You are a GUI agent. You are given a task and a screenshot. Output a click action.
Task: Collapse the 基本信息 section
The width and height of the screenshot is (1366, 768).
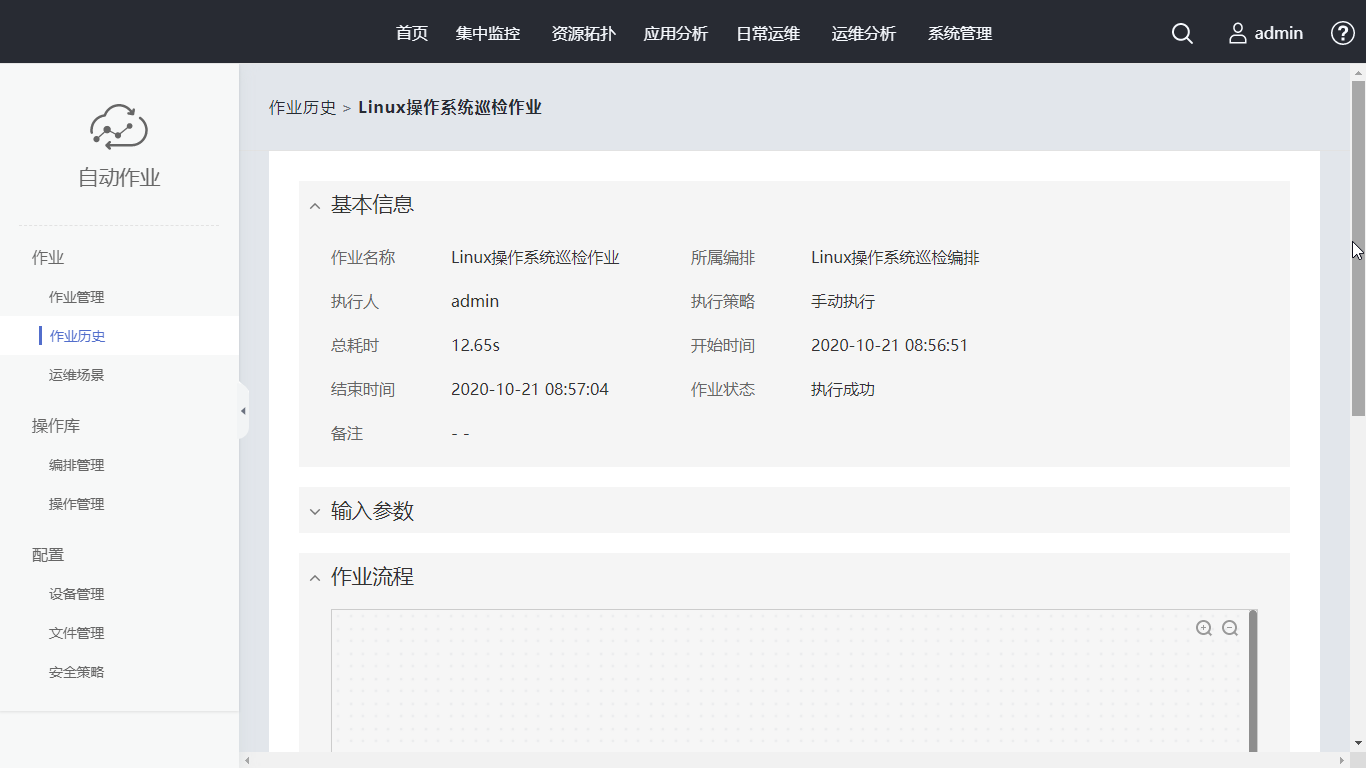[x=315, y=206]
